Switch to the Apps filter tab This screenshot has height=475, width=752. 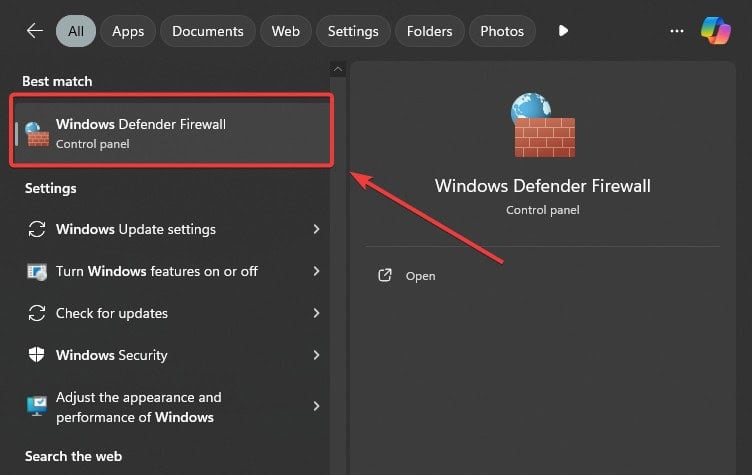coord(128,31)
